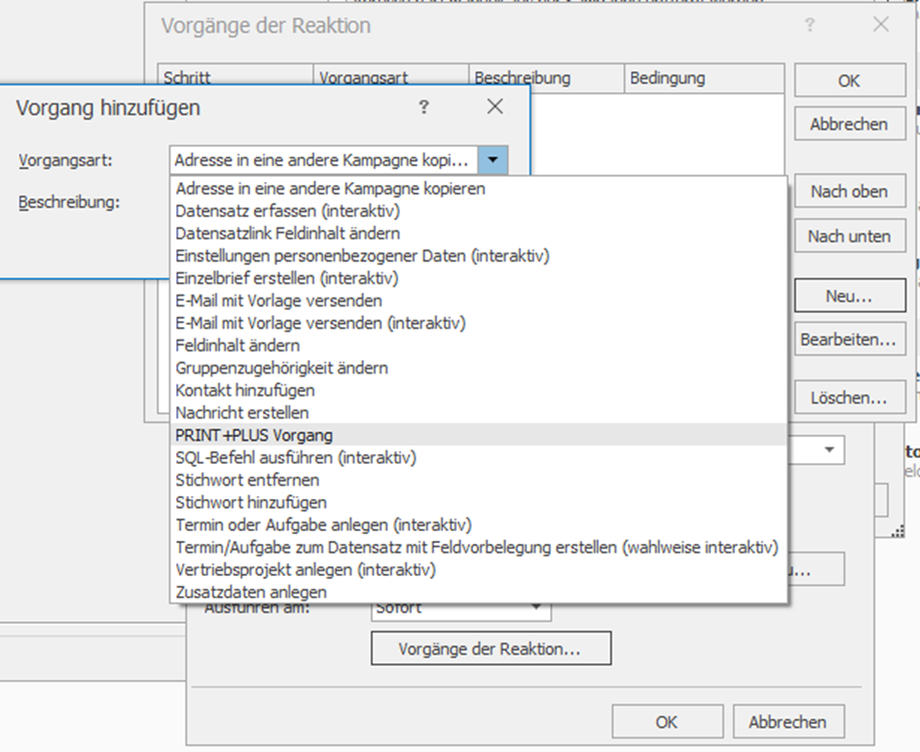Screen dimensions: 920x752
Task: Select 'Adresse in eine andere Kampagne kopieren'
Action: (330, 188)
